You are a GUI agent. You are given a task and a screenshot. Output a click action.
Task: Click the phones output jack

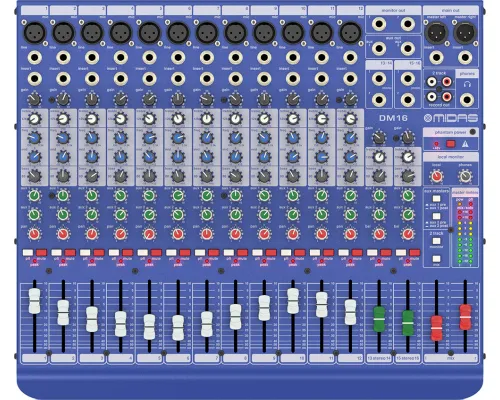pyautogui.click(x=467, y=99)
